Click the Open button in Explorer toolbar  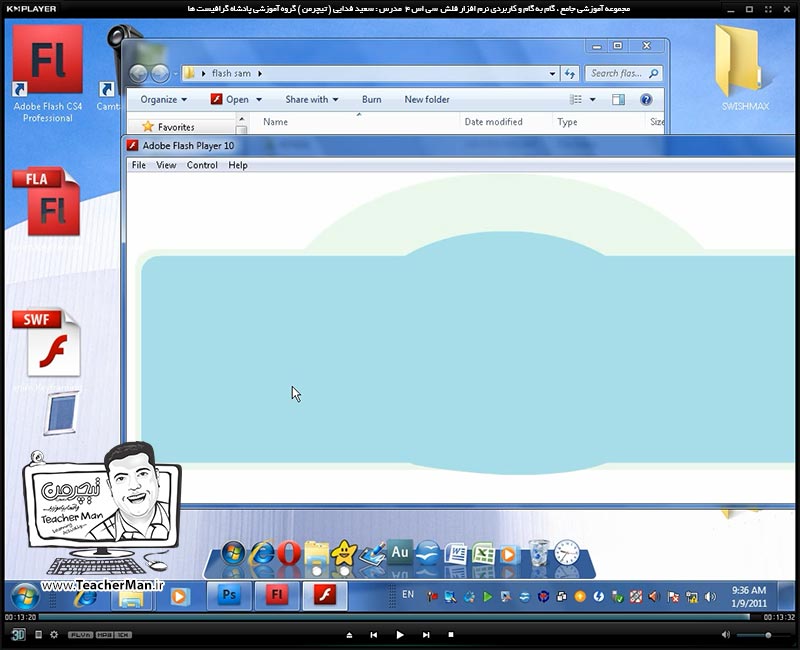click(230, 99)
